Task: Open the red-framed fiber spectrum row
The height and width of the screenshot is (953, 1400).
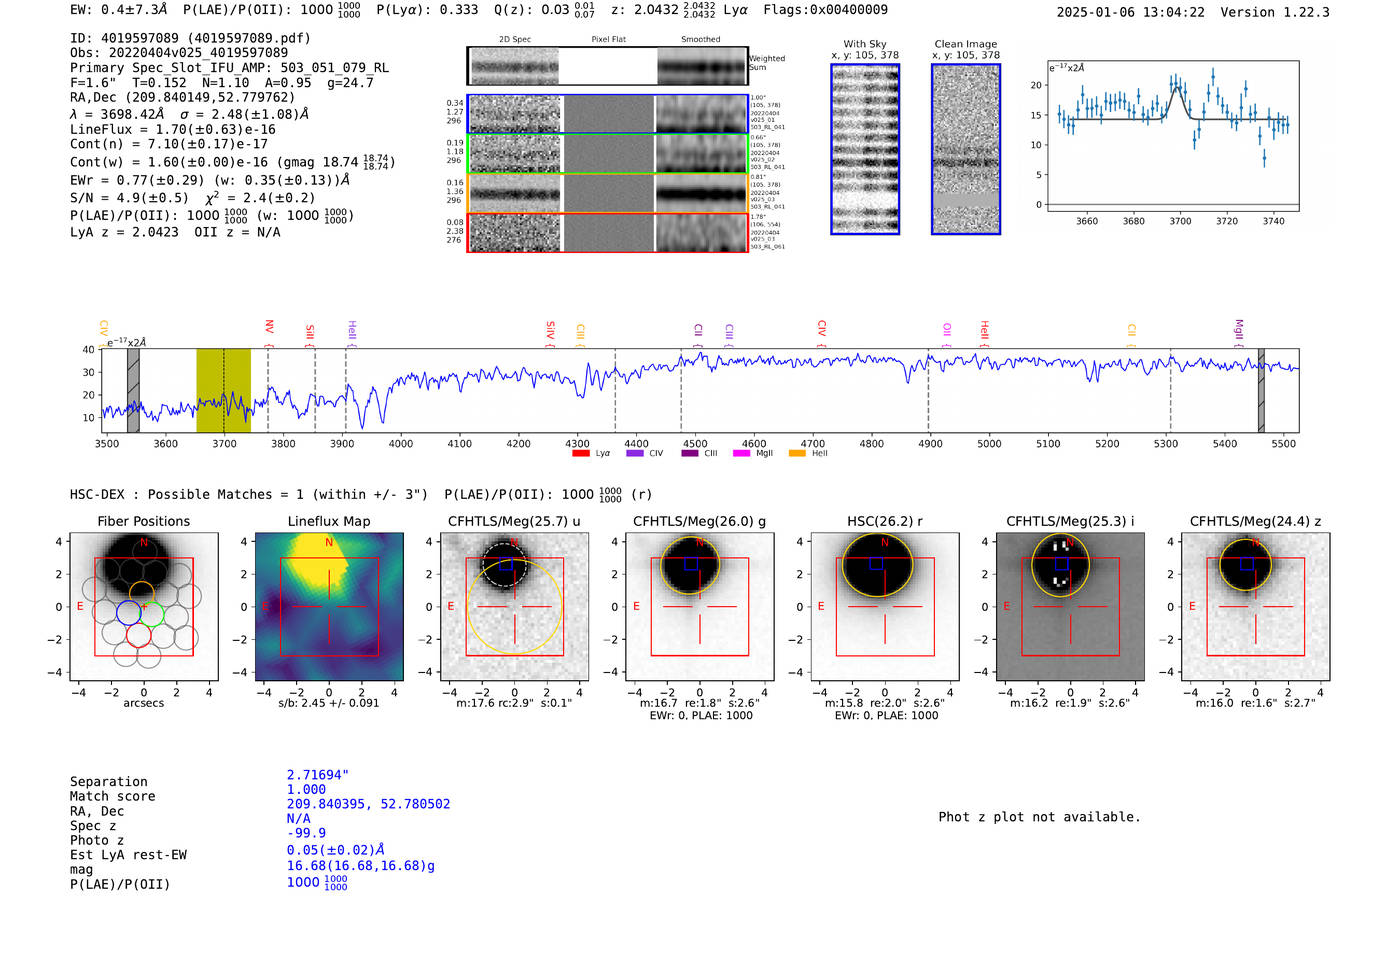Action: tap(608, 232)
